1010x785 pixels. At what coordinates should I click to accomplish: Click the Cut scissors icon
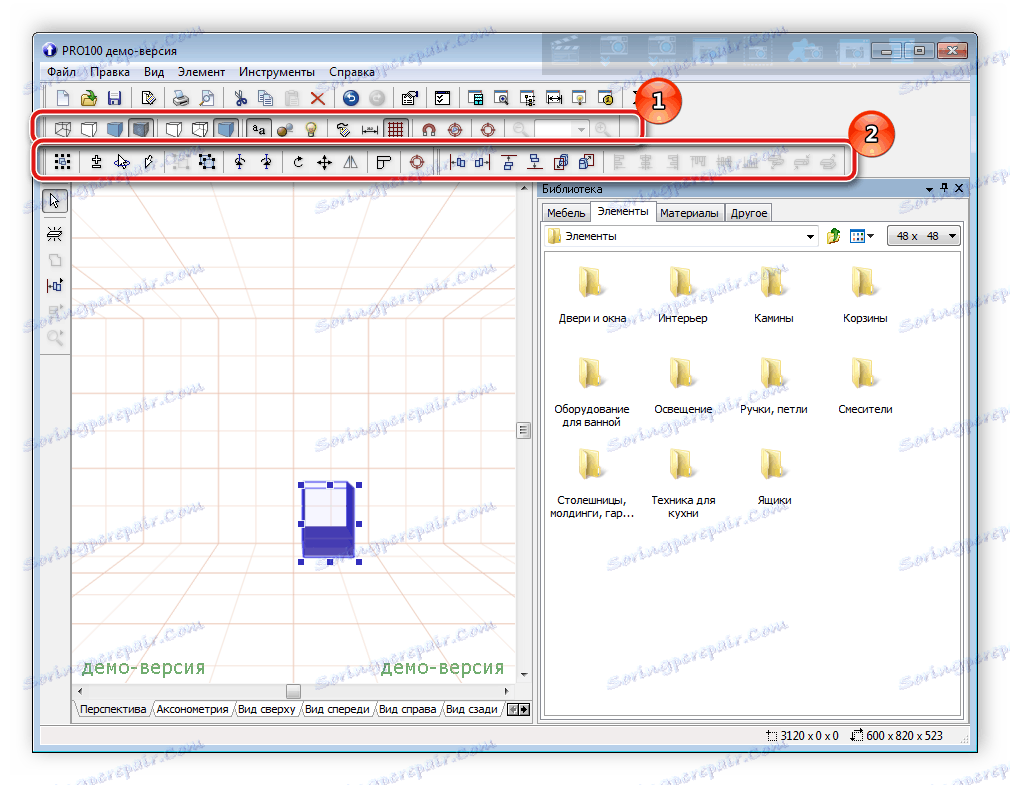240,98
